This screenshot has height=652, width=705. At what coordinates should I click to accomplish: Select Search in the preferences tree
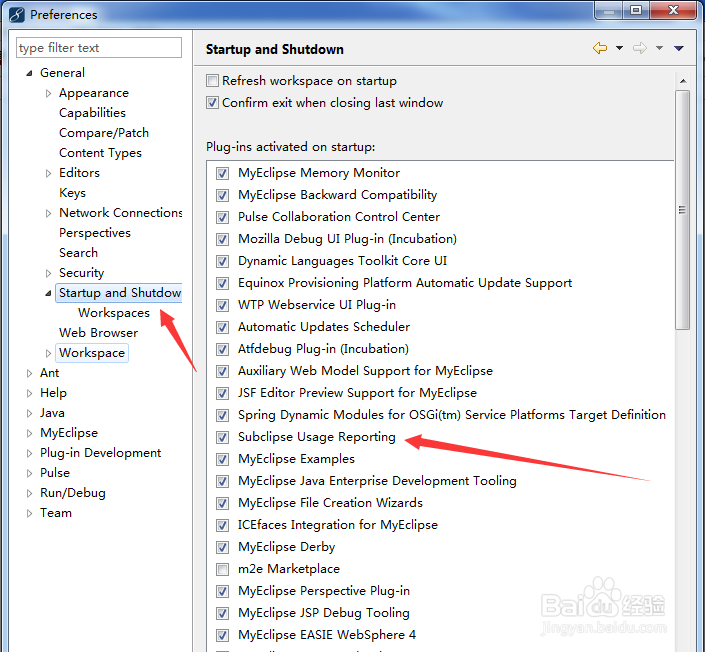pos(78,253)
